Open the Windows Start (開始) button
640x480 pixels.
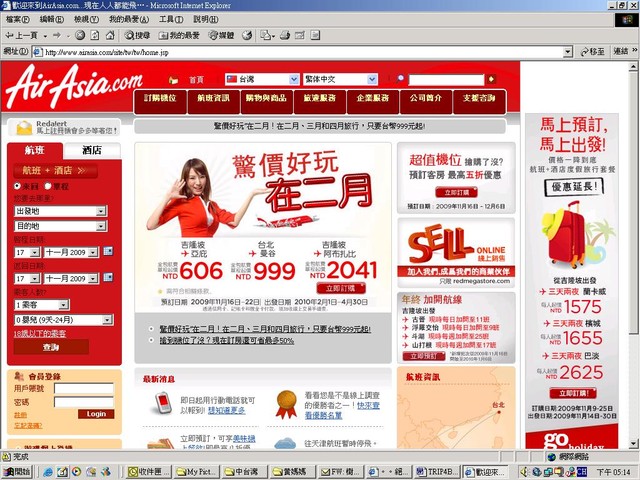(x=17, y=472)
